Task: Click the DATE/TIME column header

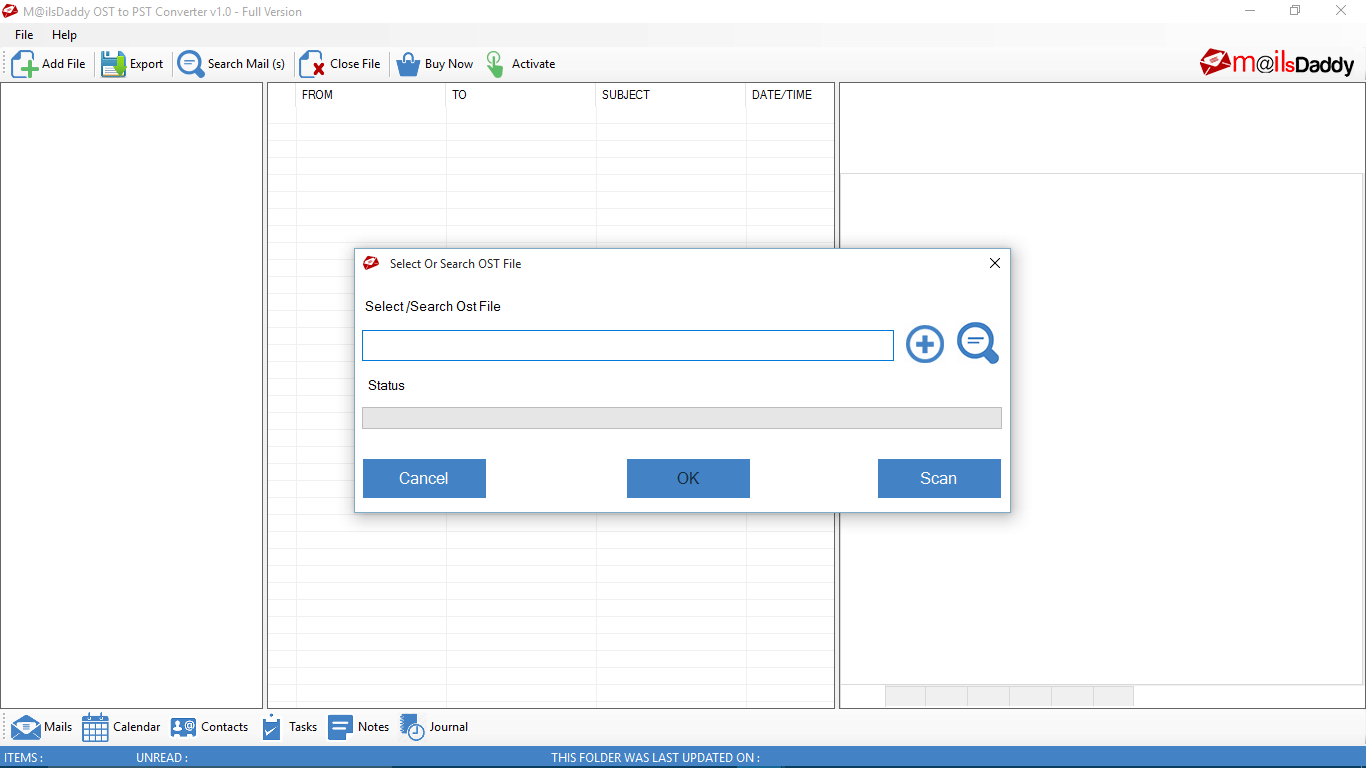Action: (789, 95)
